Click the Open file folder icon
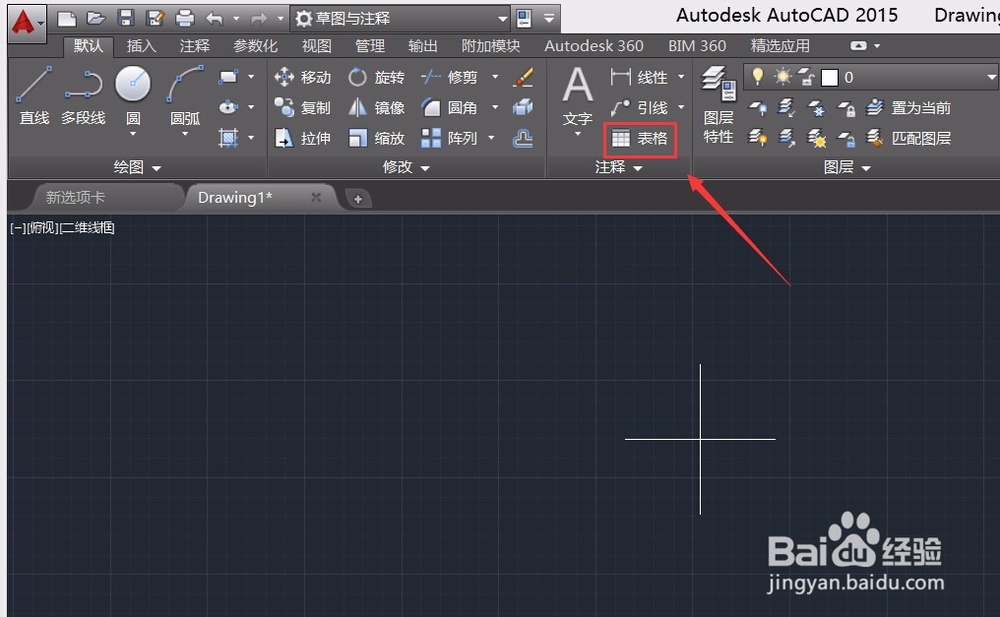The width and height of the screenshot is (1000, 617). tap(96, 19)
